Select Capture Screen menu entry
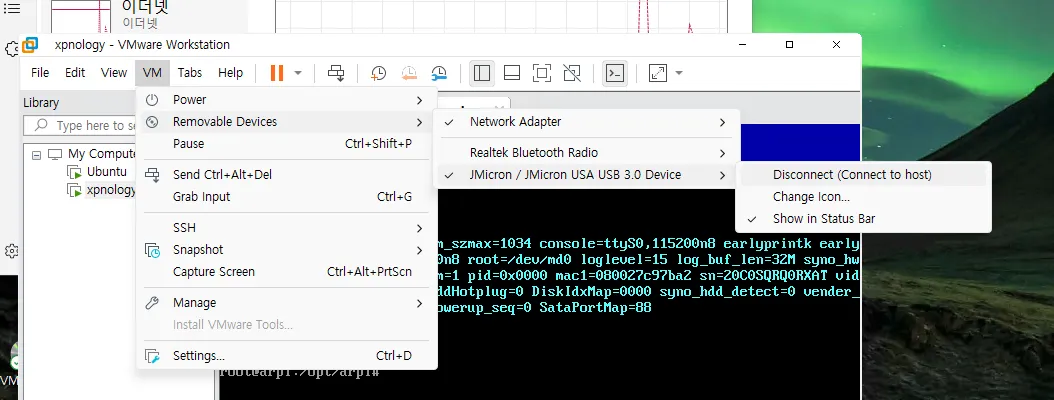 tap(286, 272)
